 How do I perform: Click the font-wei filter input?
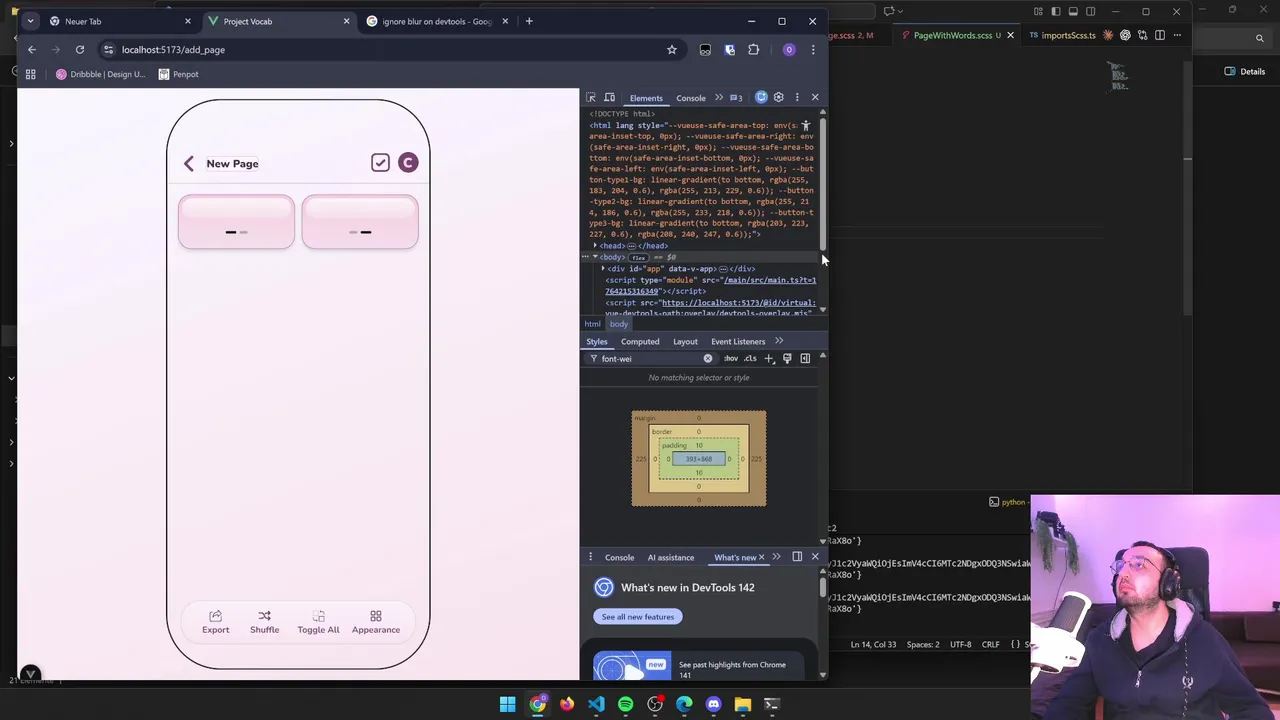point(648,358)
